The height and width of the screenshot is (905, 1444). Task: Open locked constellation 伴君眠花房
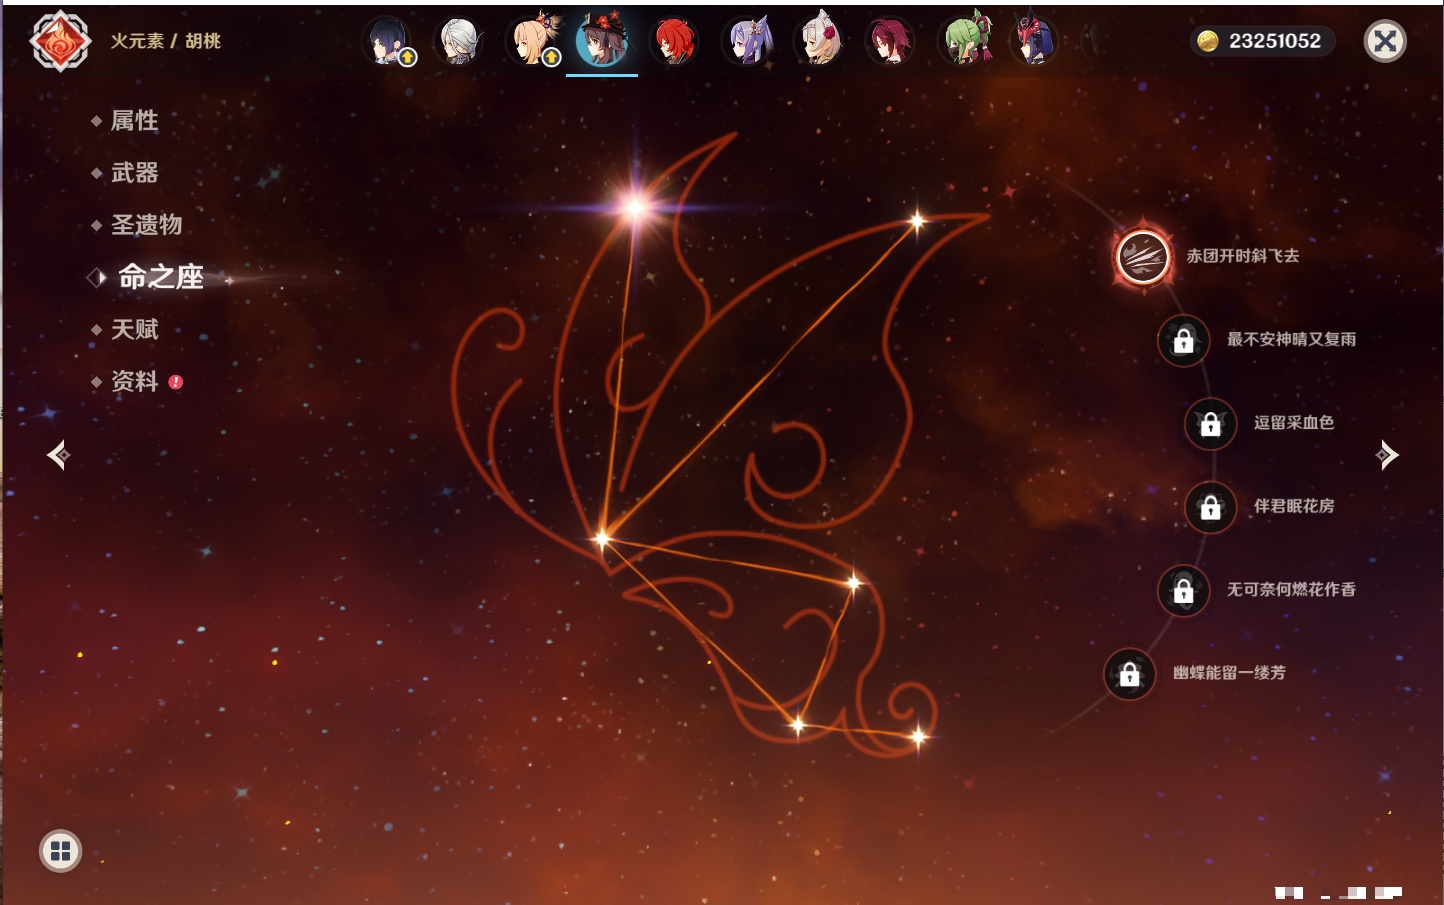1210,507
